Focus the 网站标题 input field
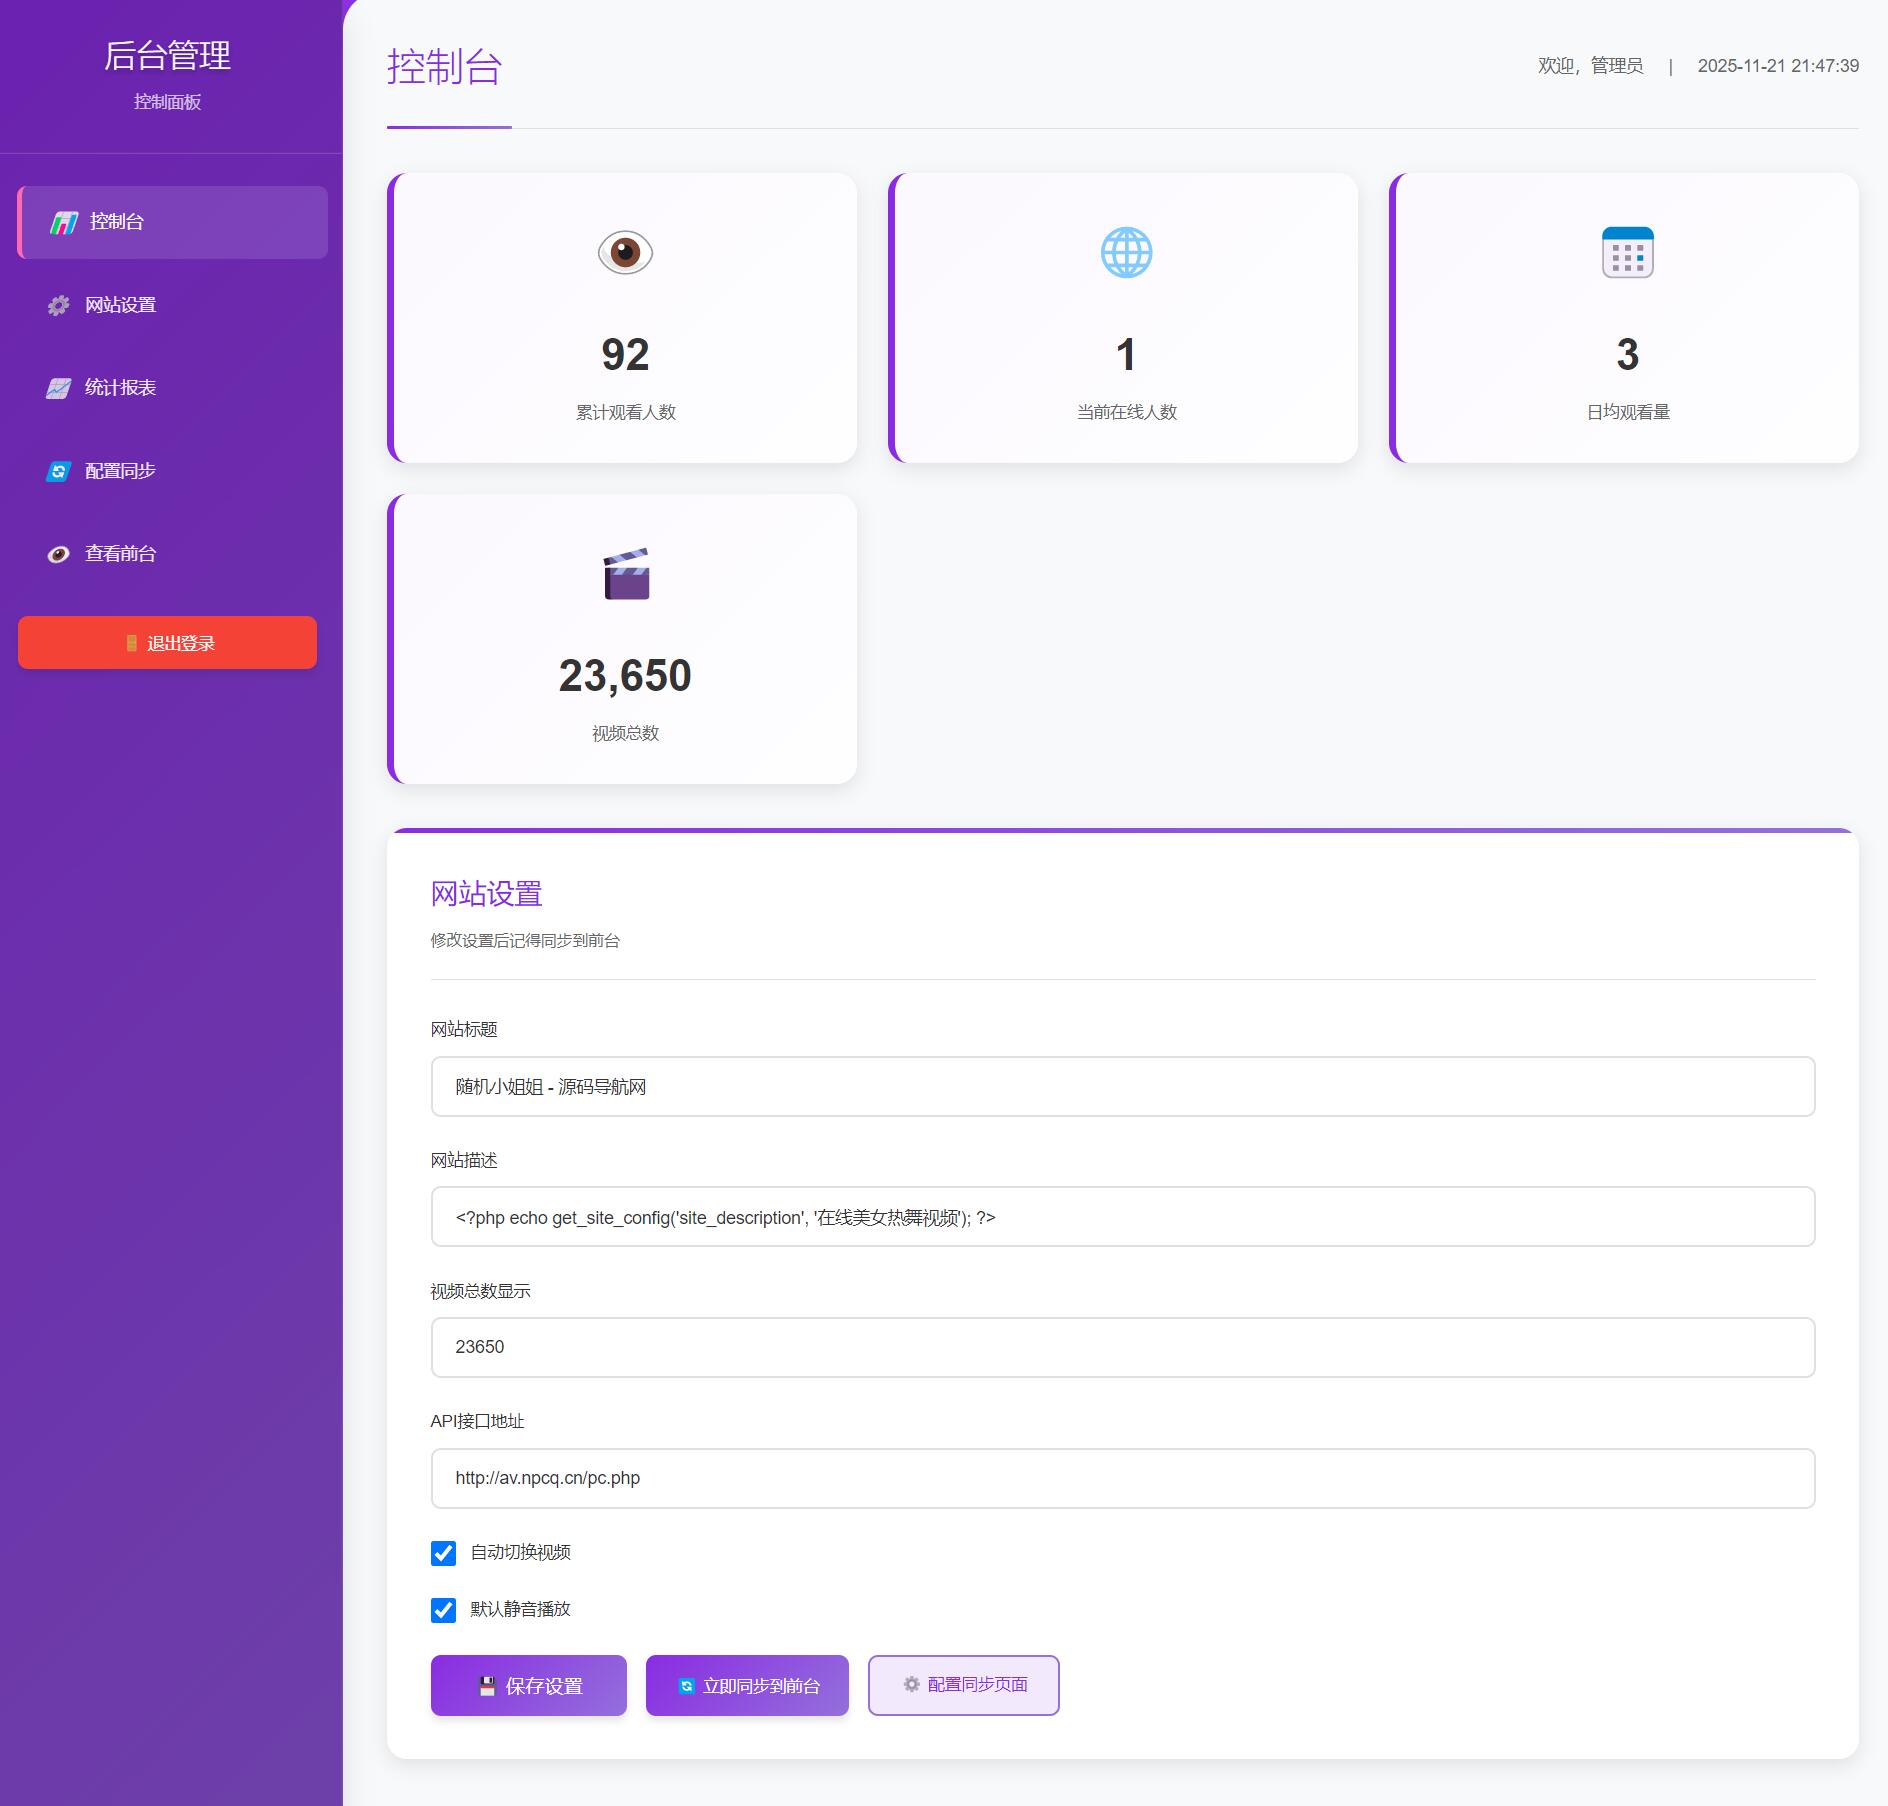This screenshot has height=1806, width=1888. 1122,1087
